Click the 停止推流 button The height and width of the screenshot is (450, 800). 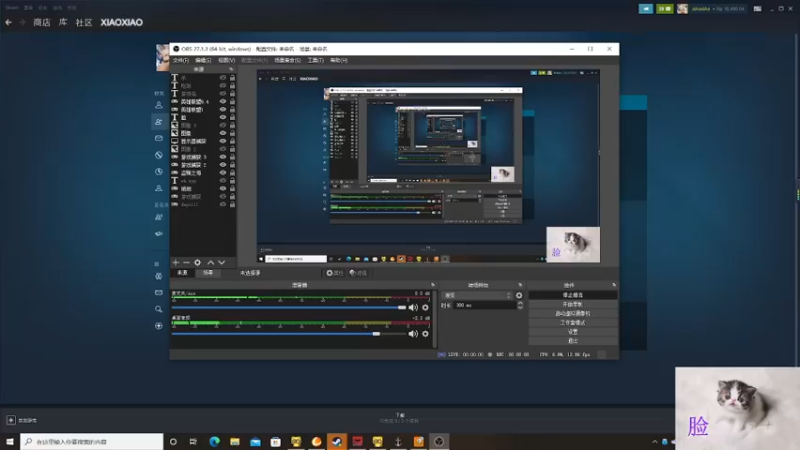coord(572,295)
